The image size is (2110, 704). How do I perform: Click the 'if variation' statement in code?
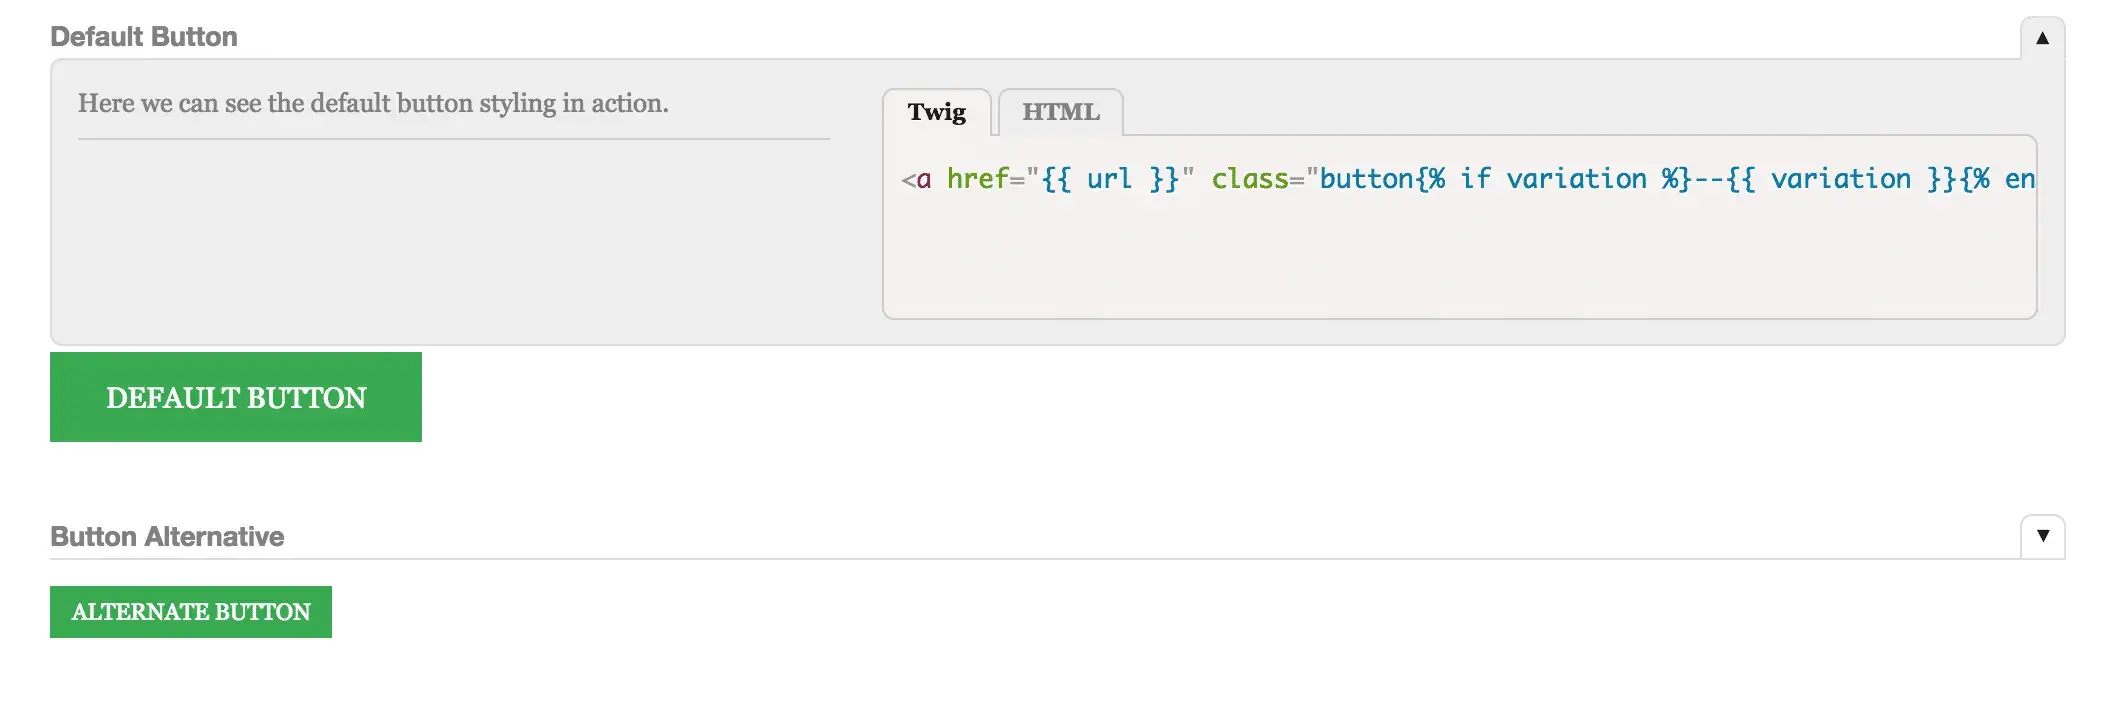click(1553, 179)
